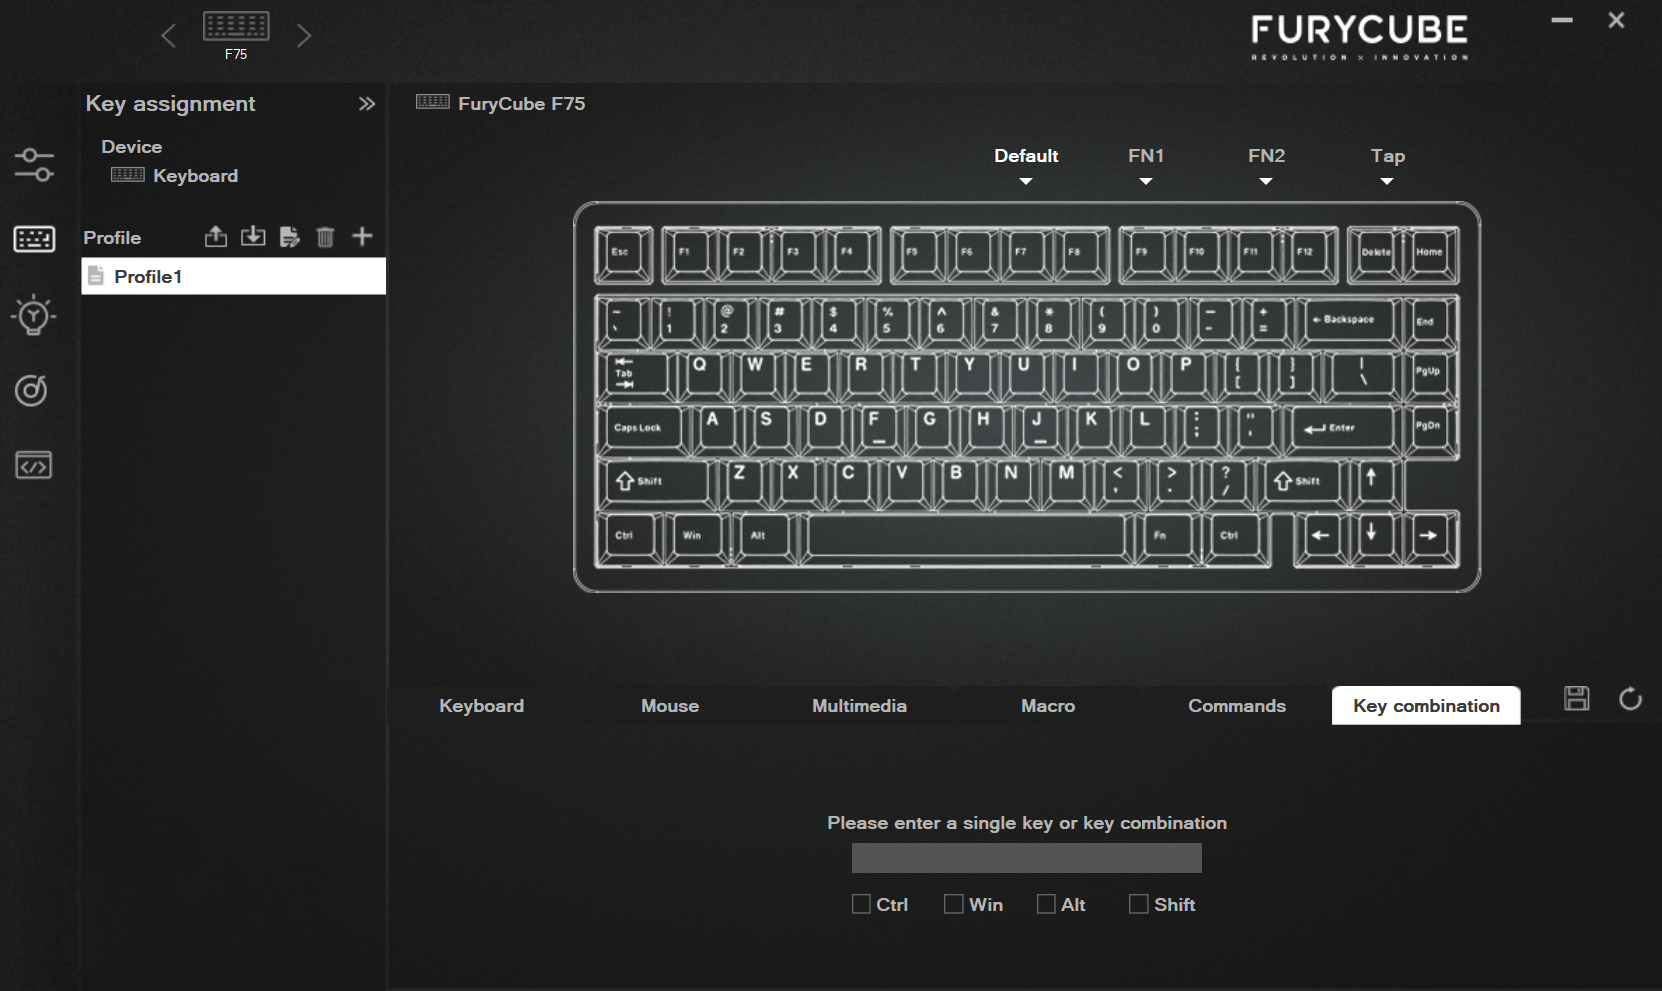Enable the Ctrl modifier checkbox
Viewport: 1662px width, 991px height.
pyautogui.click(x=861, y=904)
